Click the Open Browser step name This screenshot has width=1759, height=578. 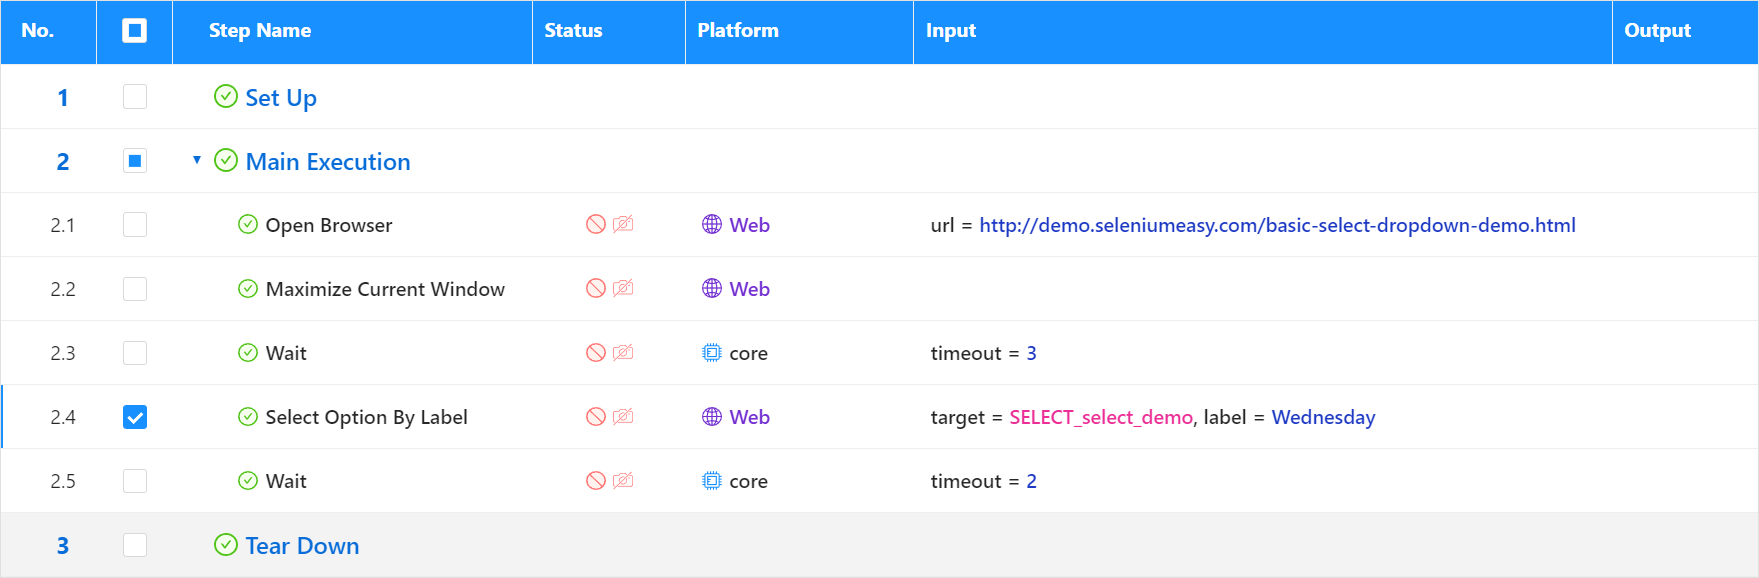(329, 225)
